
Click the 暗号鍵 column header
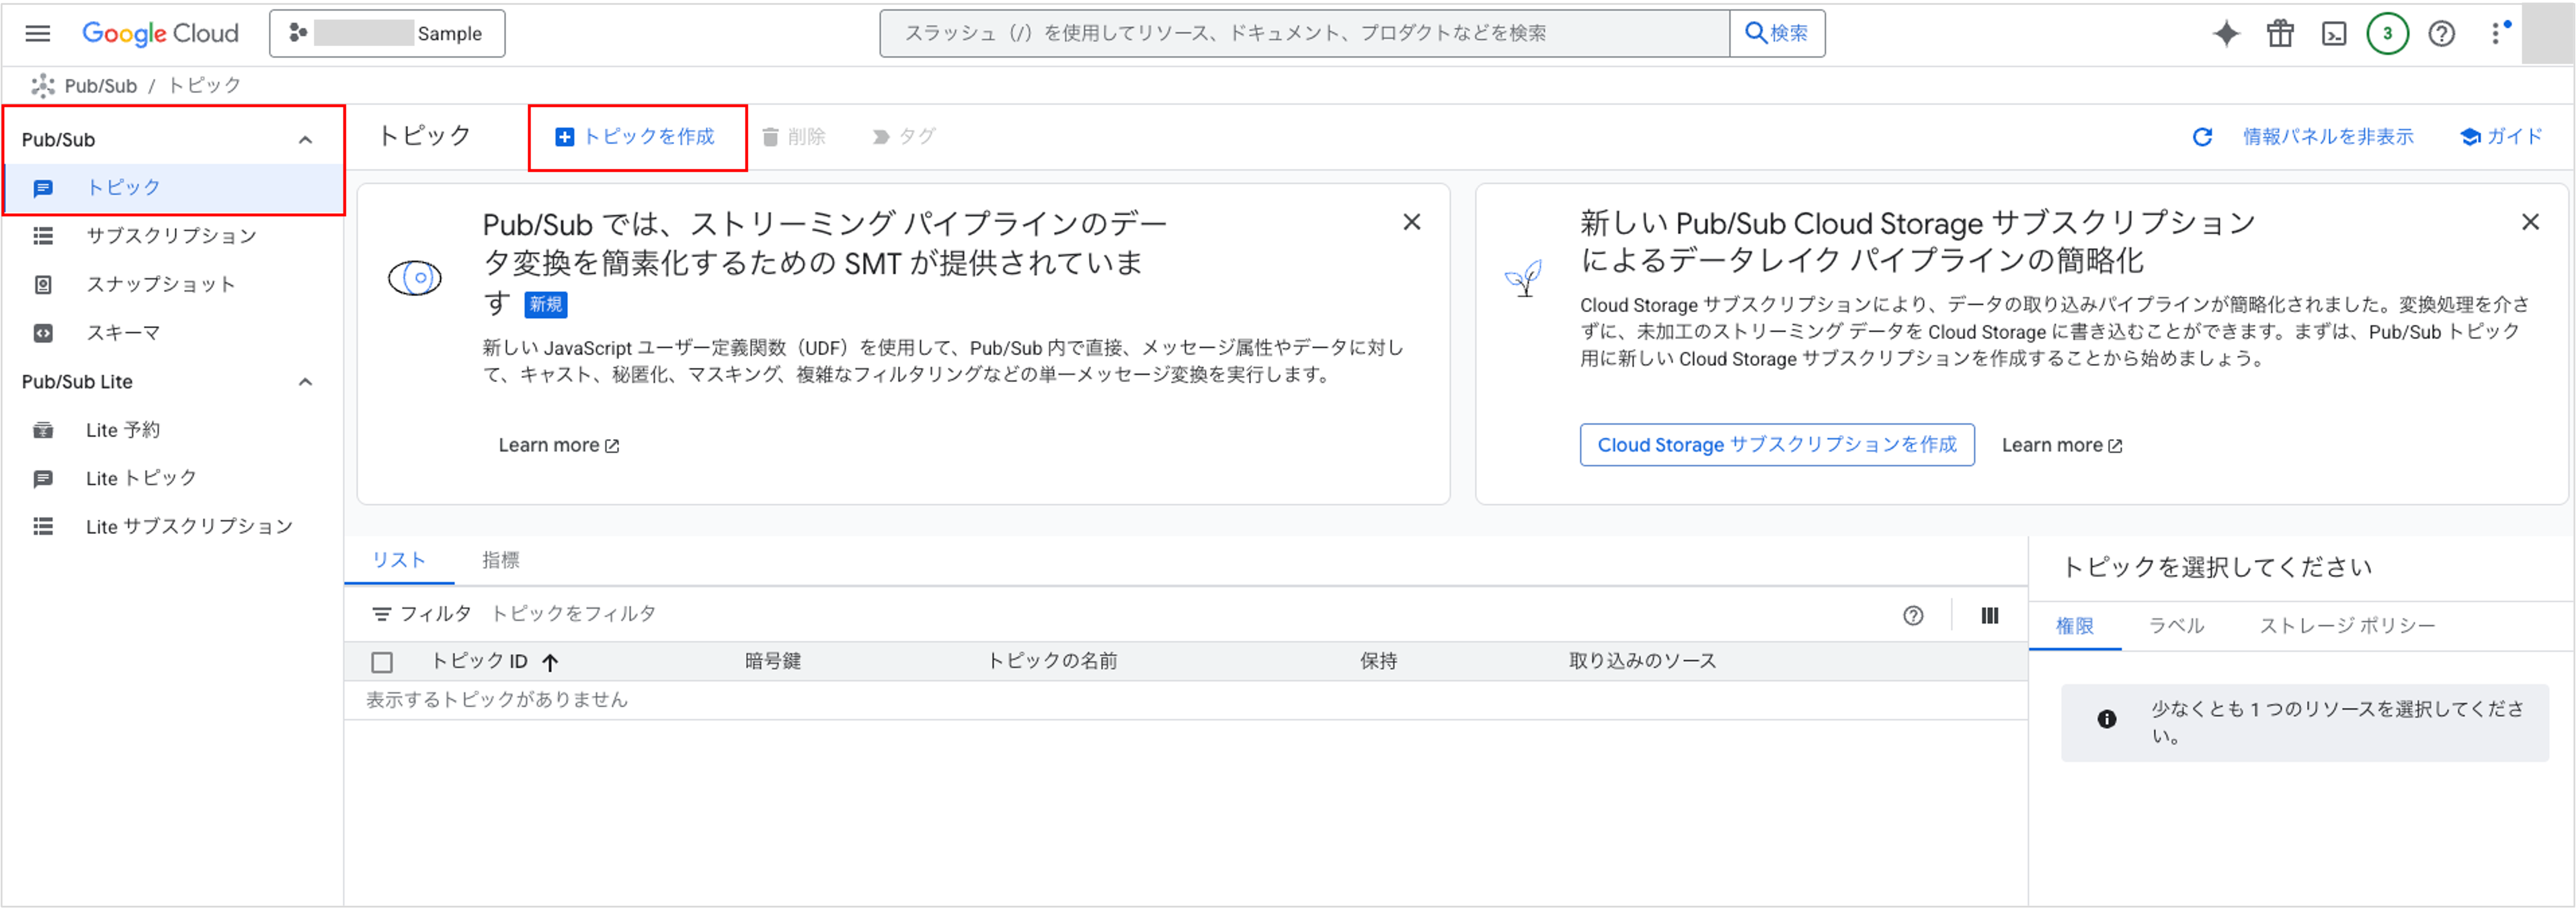pos(773,661)
